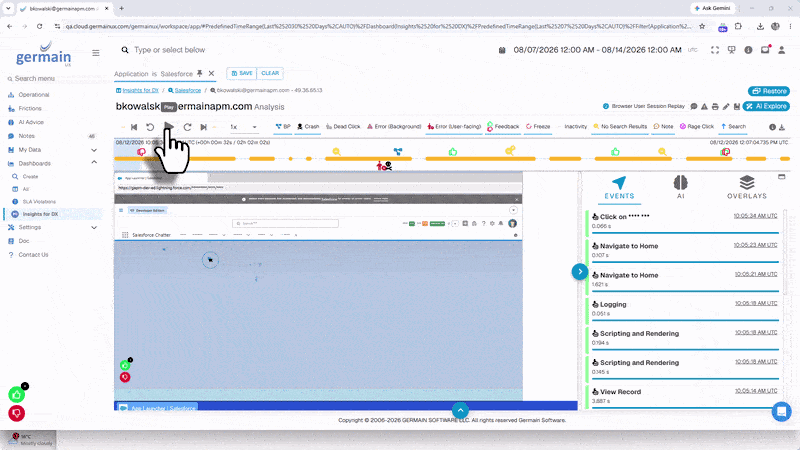Rewind the session replay
This screenshot has width=800, height=450.
150,127
